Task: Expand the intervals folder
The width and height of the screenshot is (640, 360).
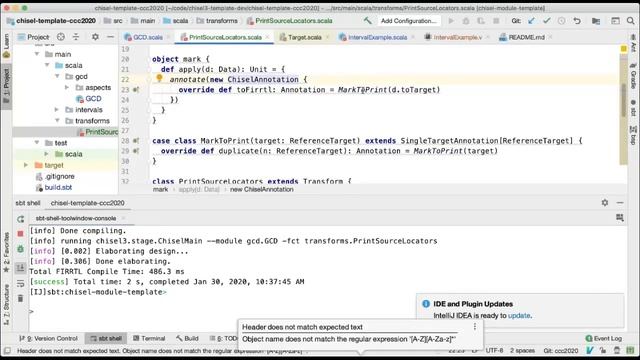Action: [x=57, y=109]
